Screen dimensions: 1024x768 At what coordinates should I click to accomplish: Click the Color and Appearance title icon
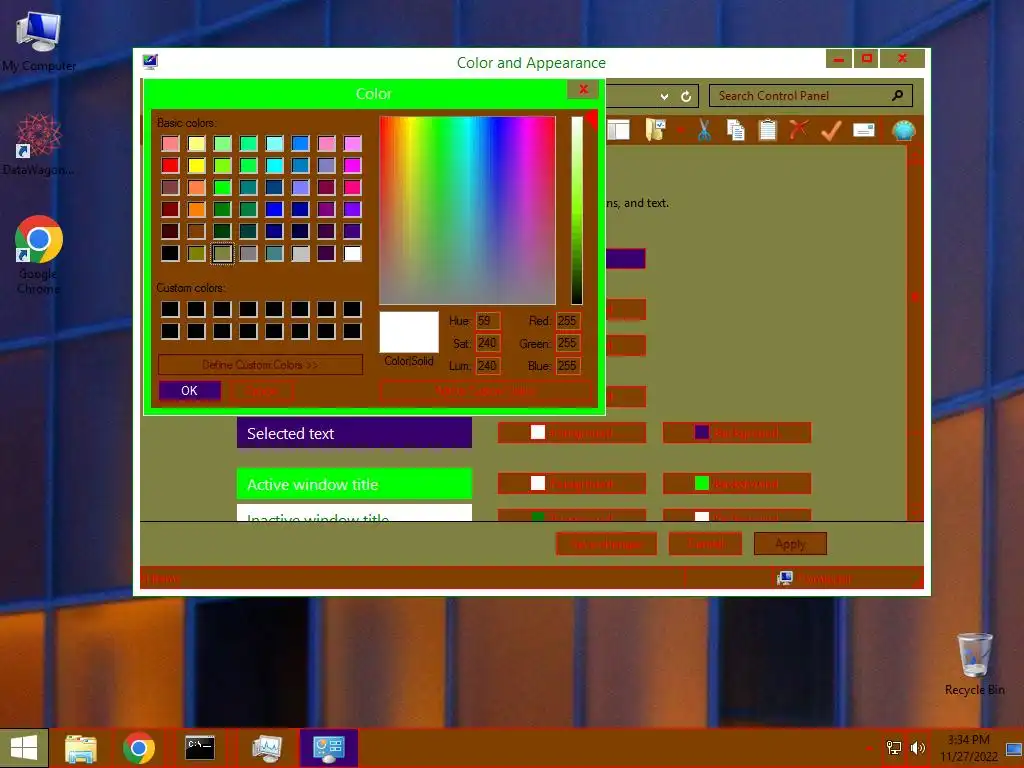150,62
